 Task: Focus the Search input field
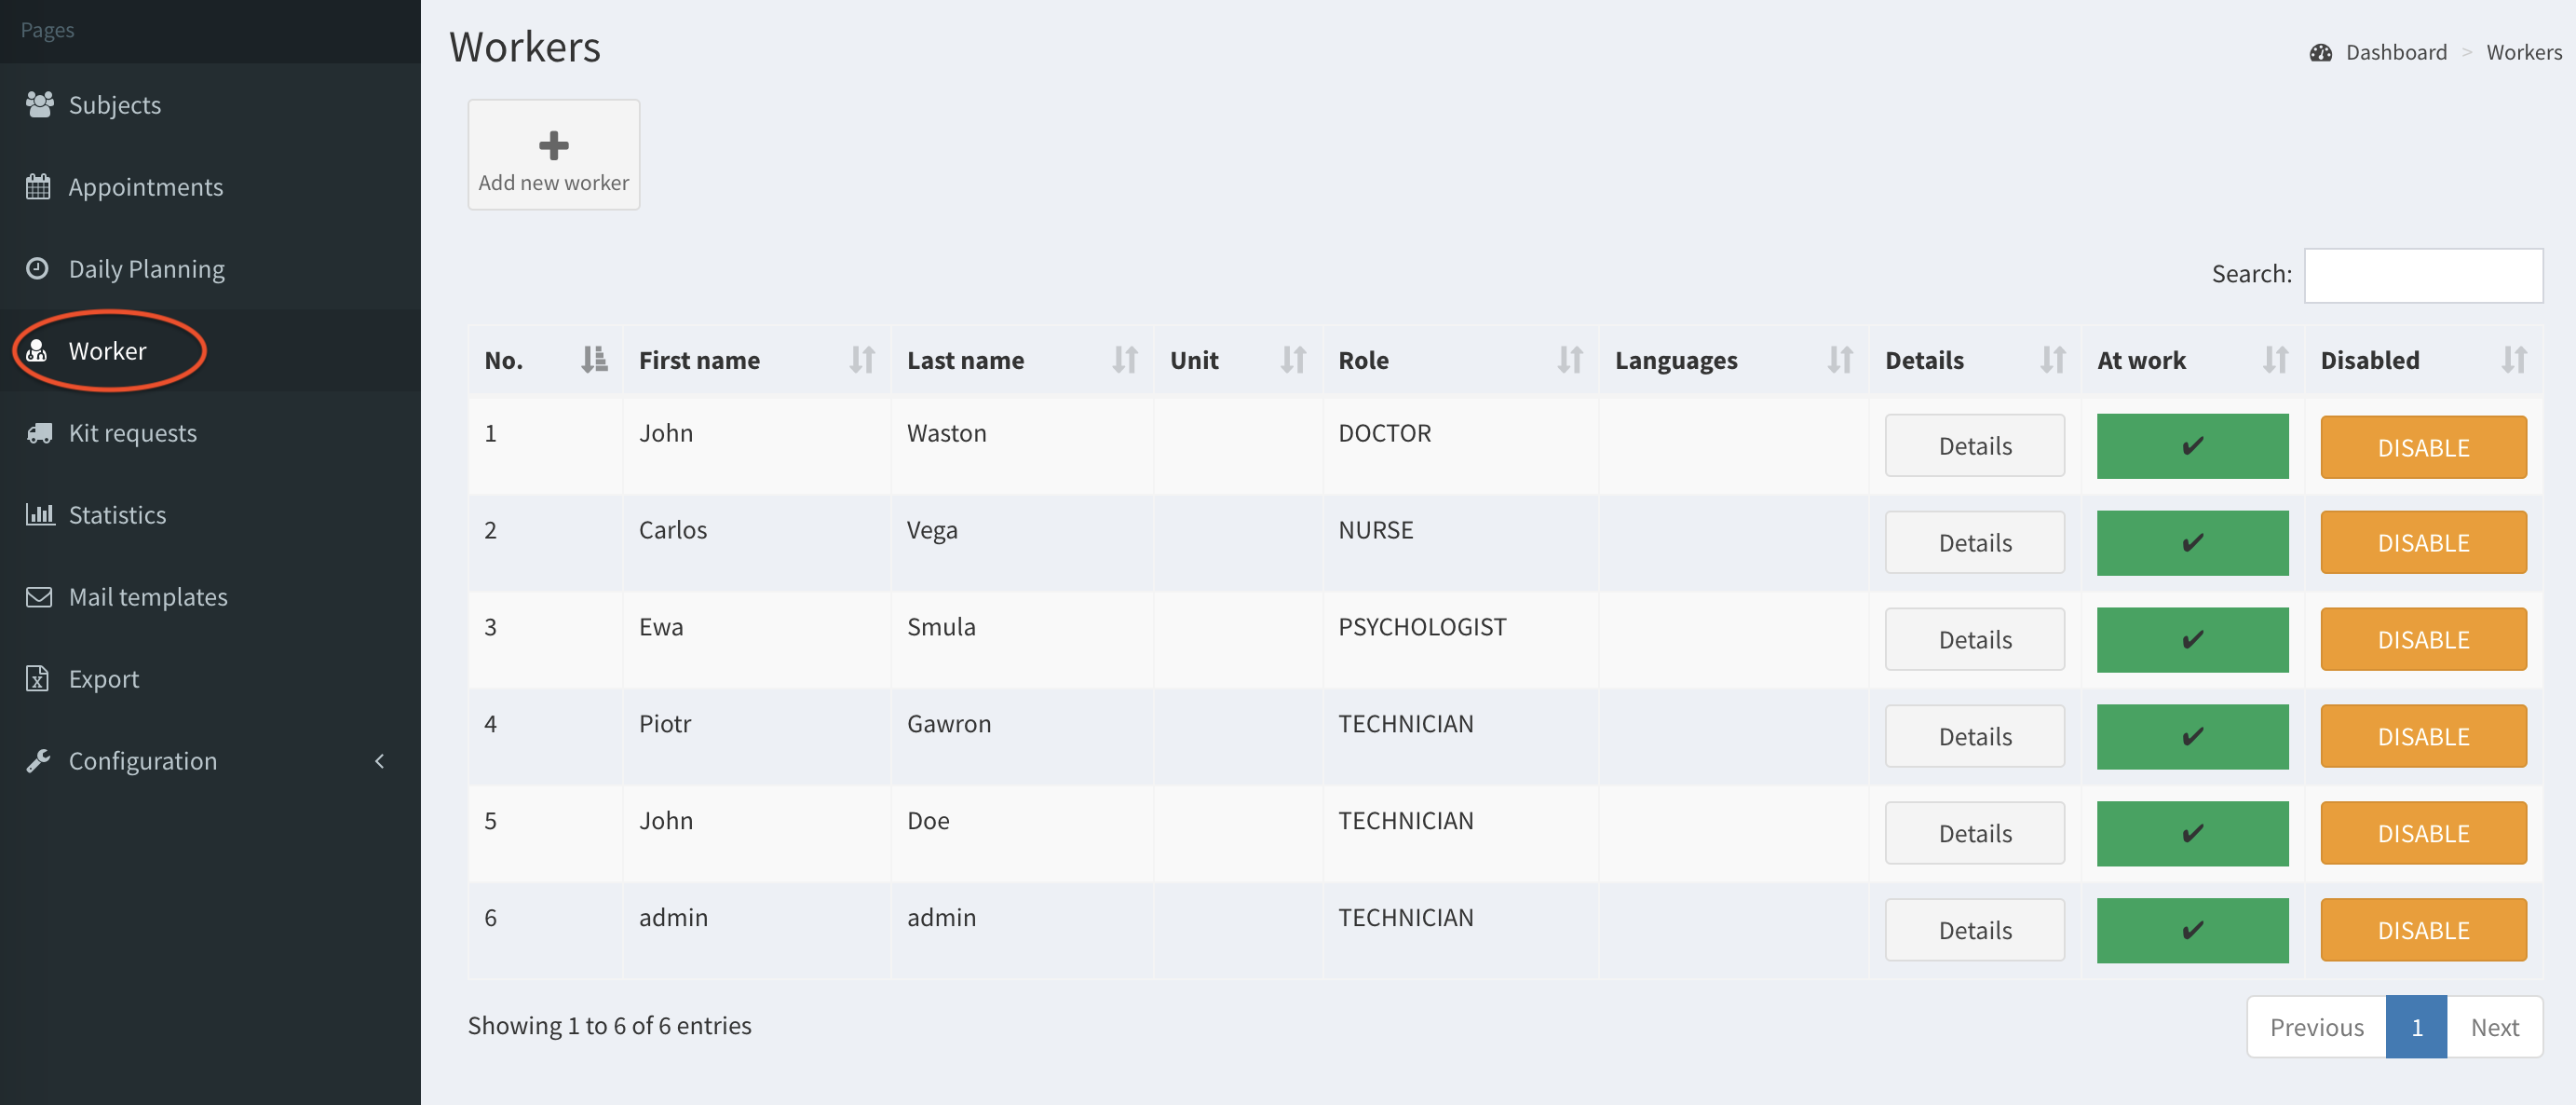2422,275
